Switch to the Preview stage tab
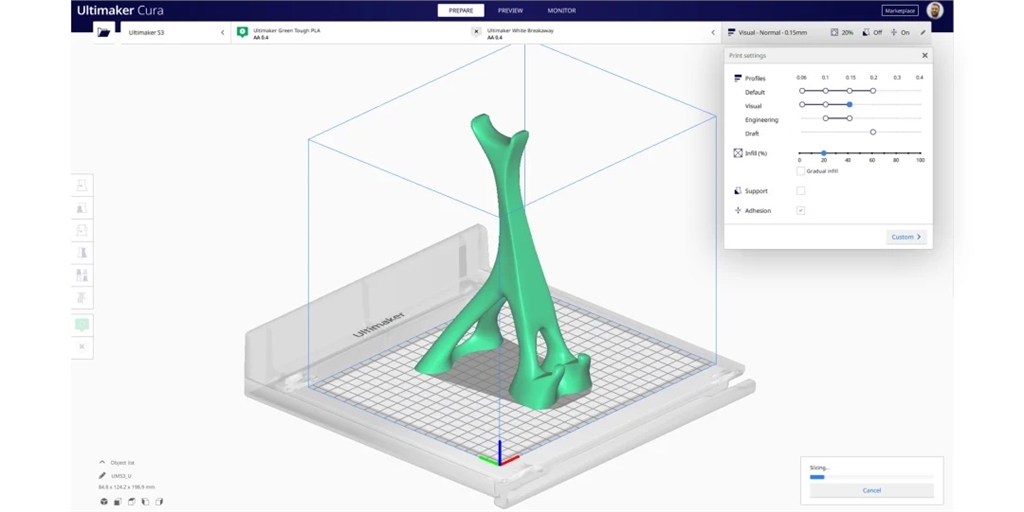1024x512 pixels. tap(510, 10)
